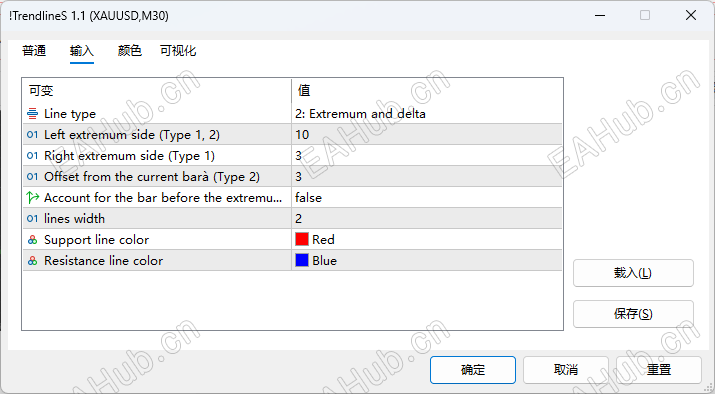Screen dimensions: 715x394
Task: Click the 保存(S) save button
Action: 633,314
